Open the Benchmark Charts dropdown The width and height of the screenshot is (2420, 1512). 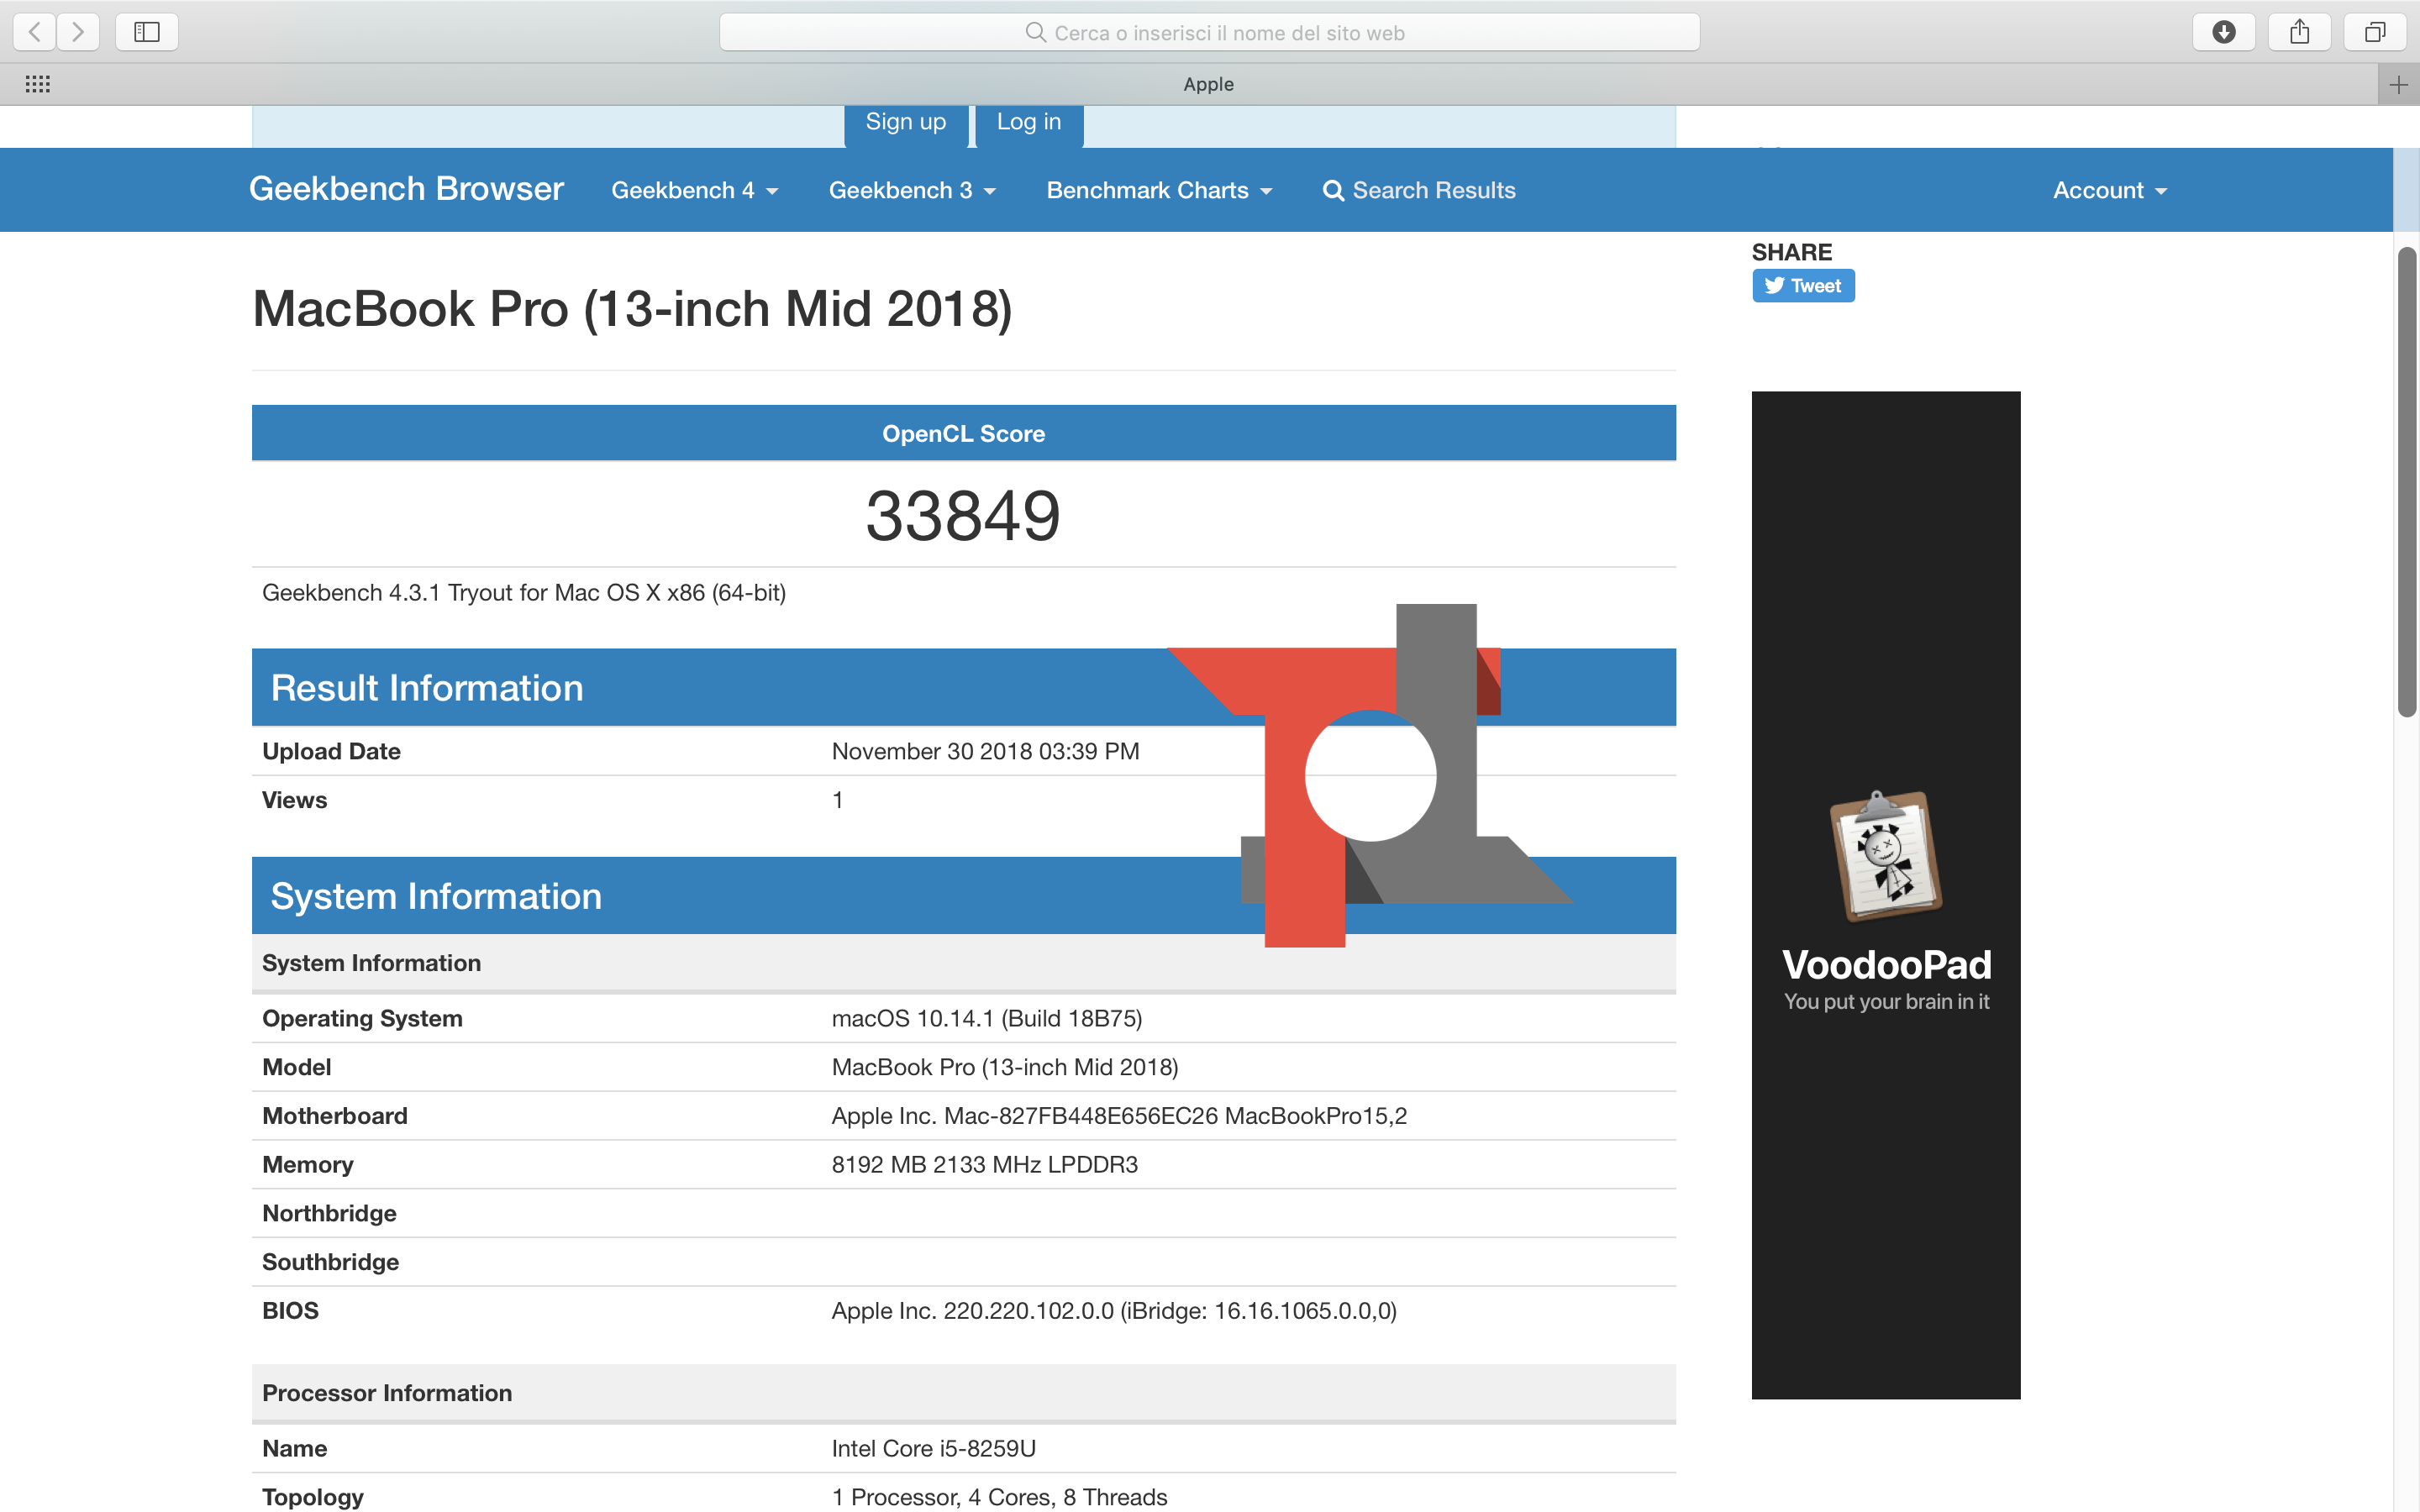pyautogui.click(x=1158, y=190)
